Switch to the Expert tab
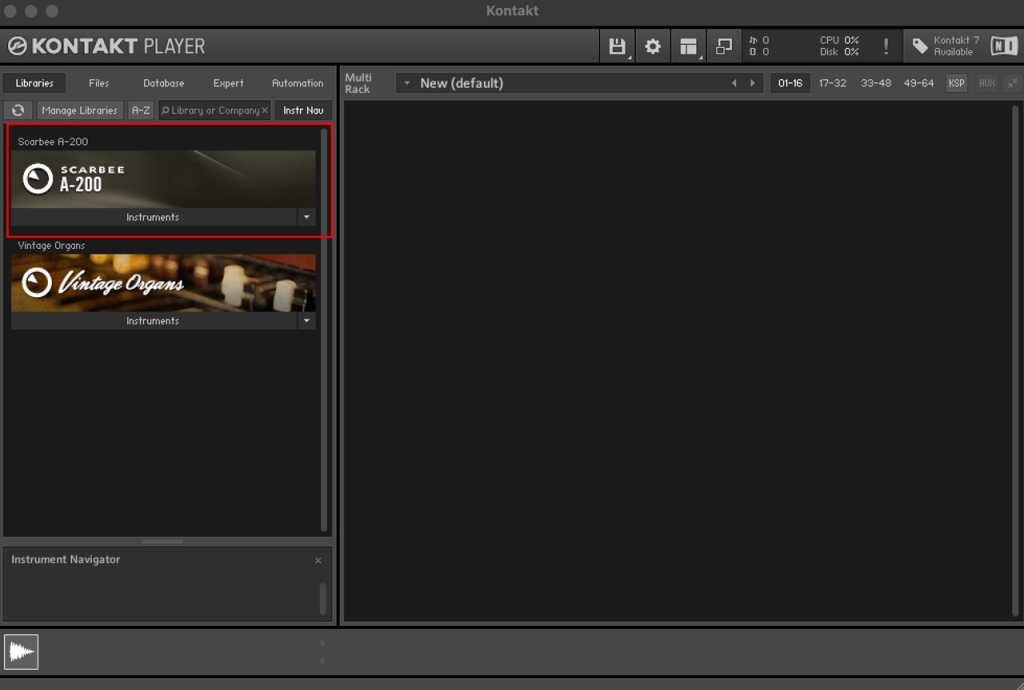Screen dimensions: 1024x690 pyautogui.click(x=228, y=83)
